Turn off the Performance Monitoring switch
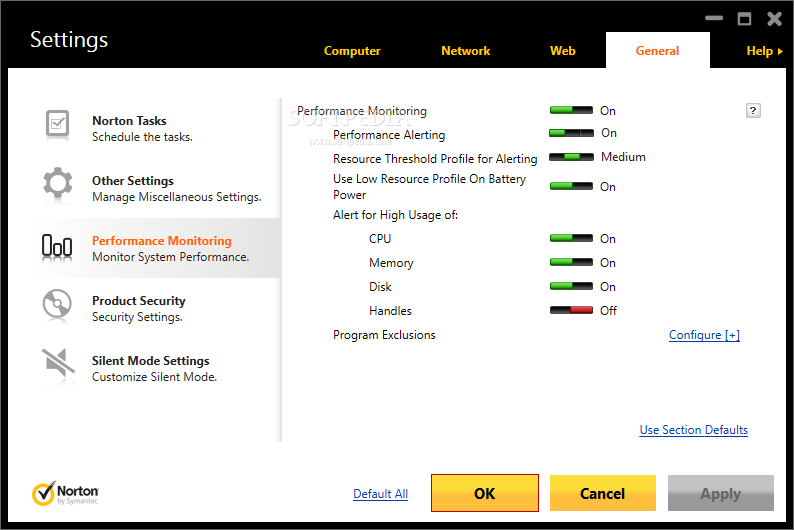The height and width of the screenshot is (530, 794). coord(571,111)
